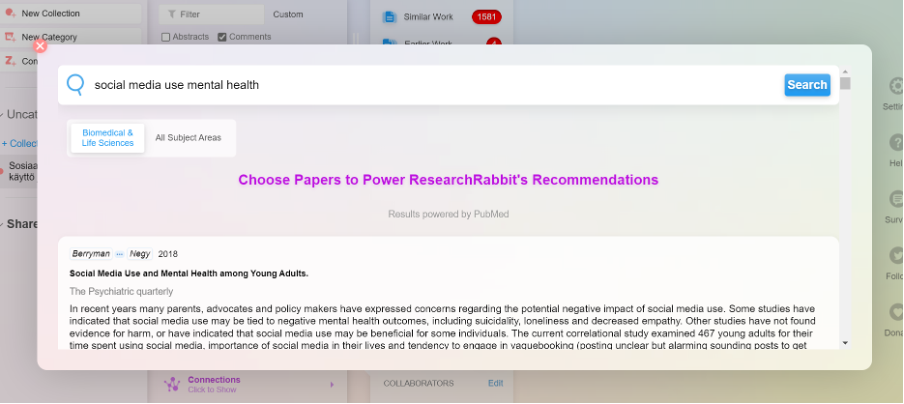Click Edit next to Collaborators
The height and width of the screenshot is (404, 904).
(x=495, y=383)
